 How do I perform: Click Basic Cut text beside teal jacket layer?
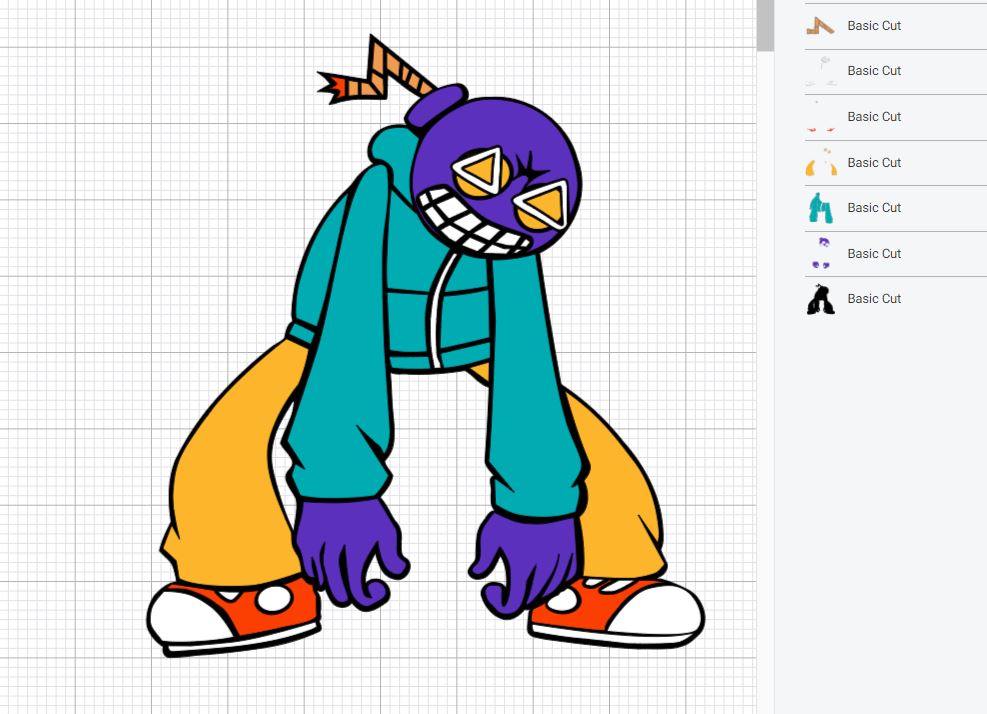pyautogui.click(x=874, y=207)
